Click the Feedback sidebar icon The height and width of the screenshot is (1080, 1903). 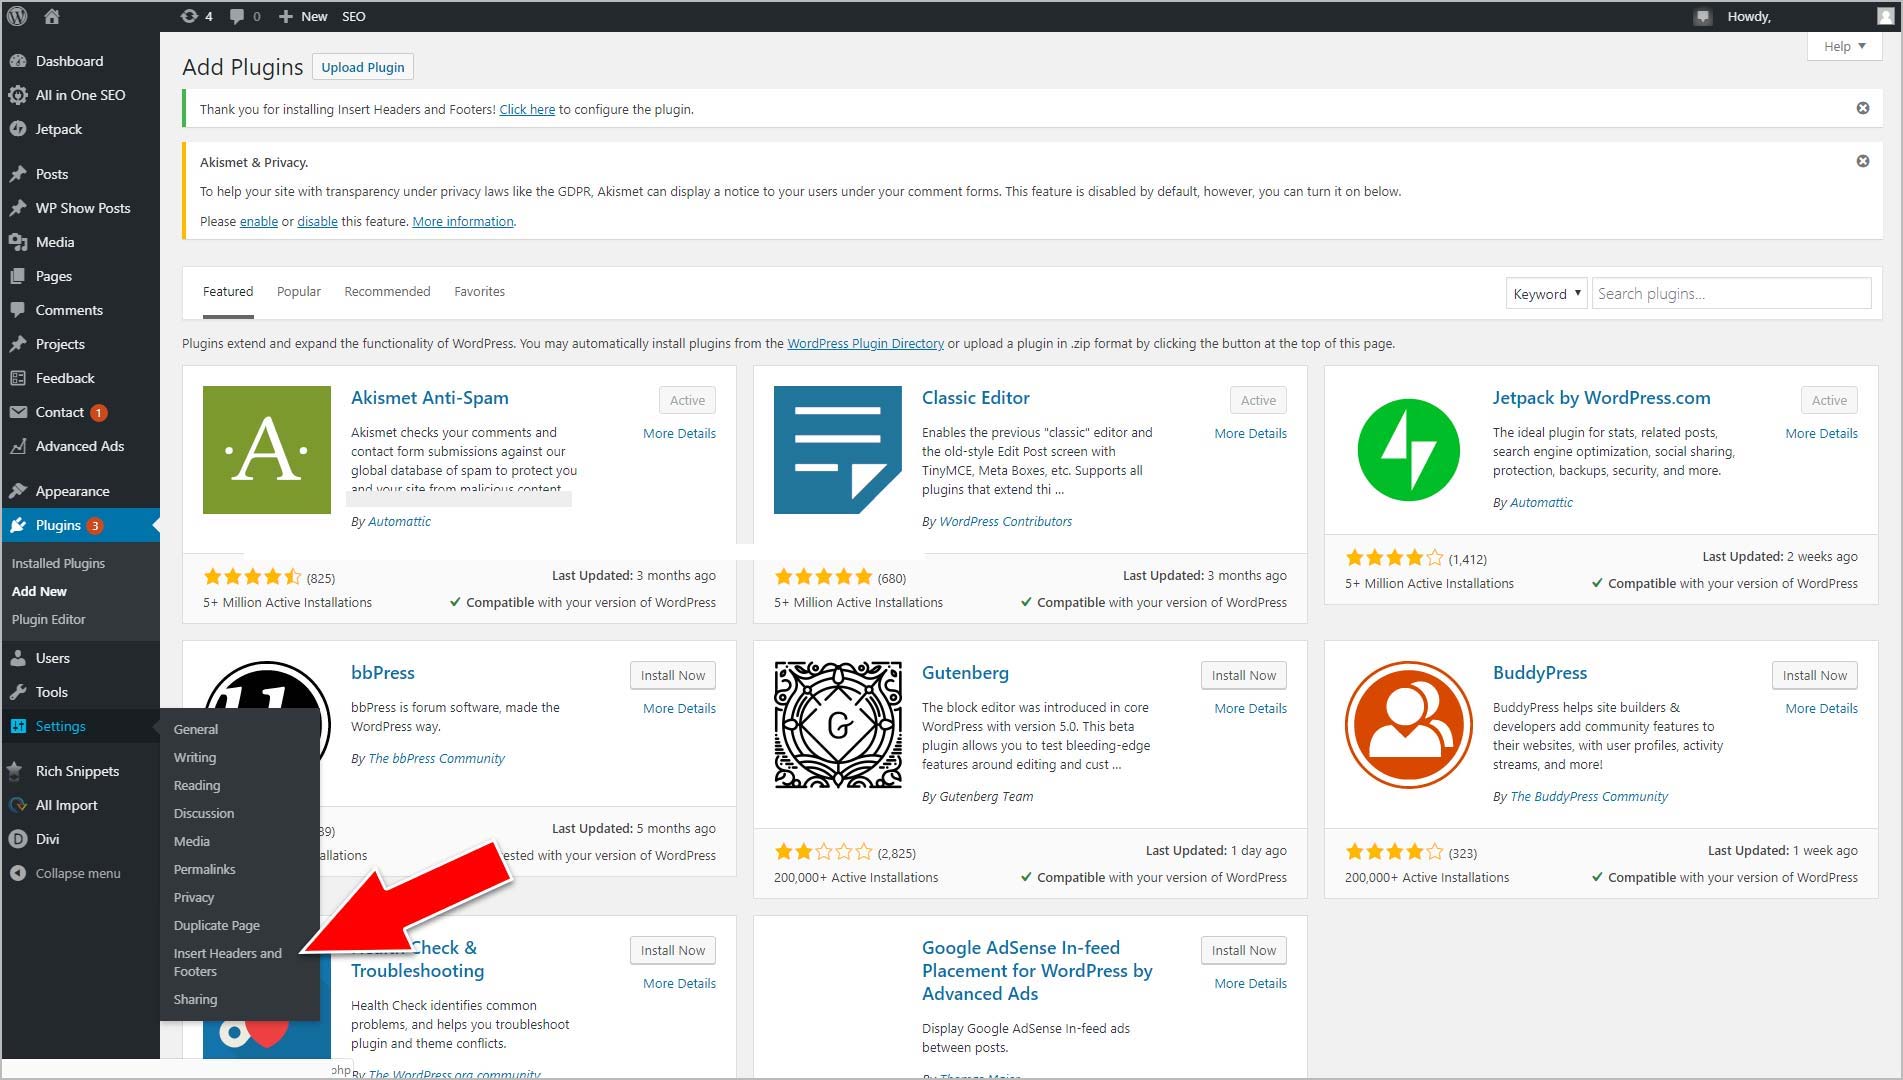17,378
